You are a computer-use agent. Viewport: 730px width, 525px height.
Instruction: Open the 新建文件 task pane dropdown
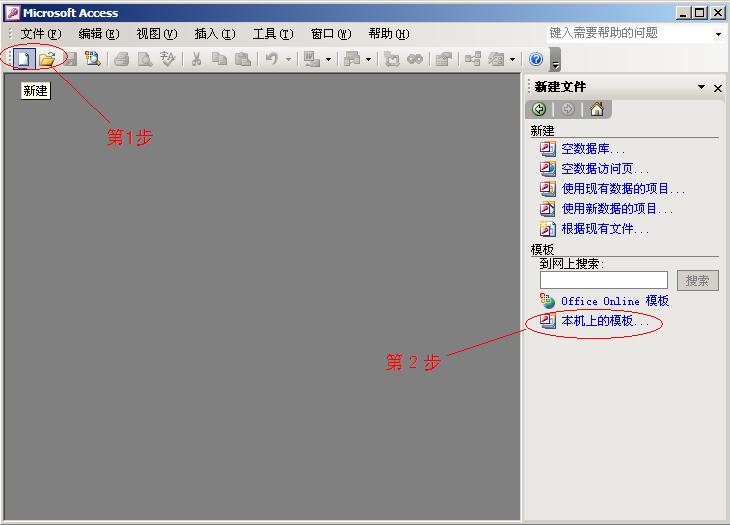coord(701,87)
